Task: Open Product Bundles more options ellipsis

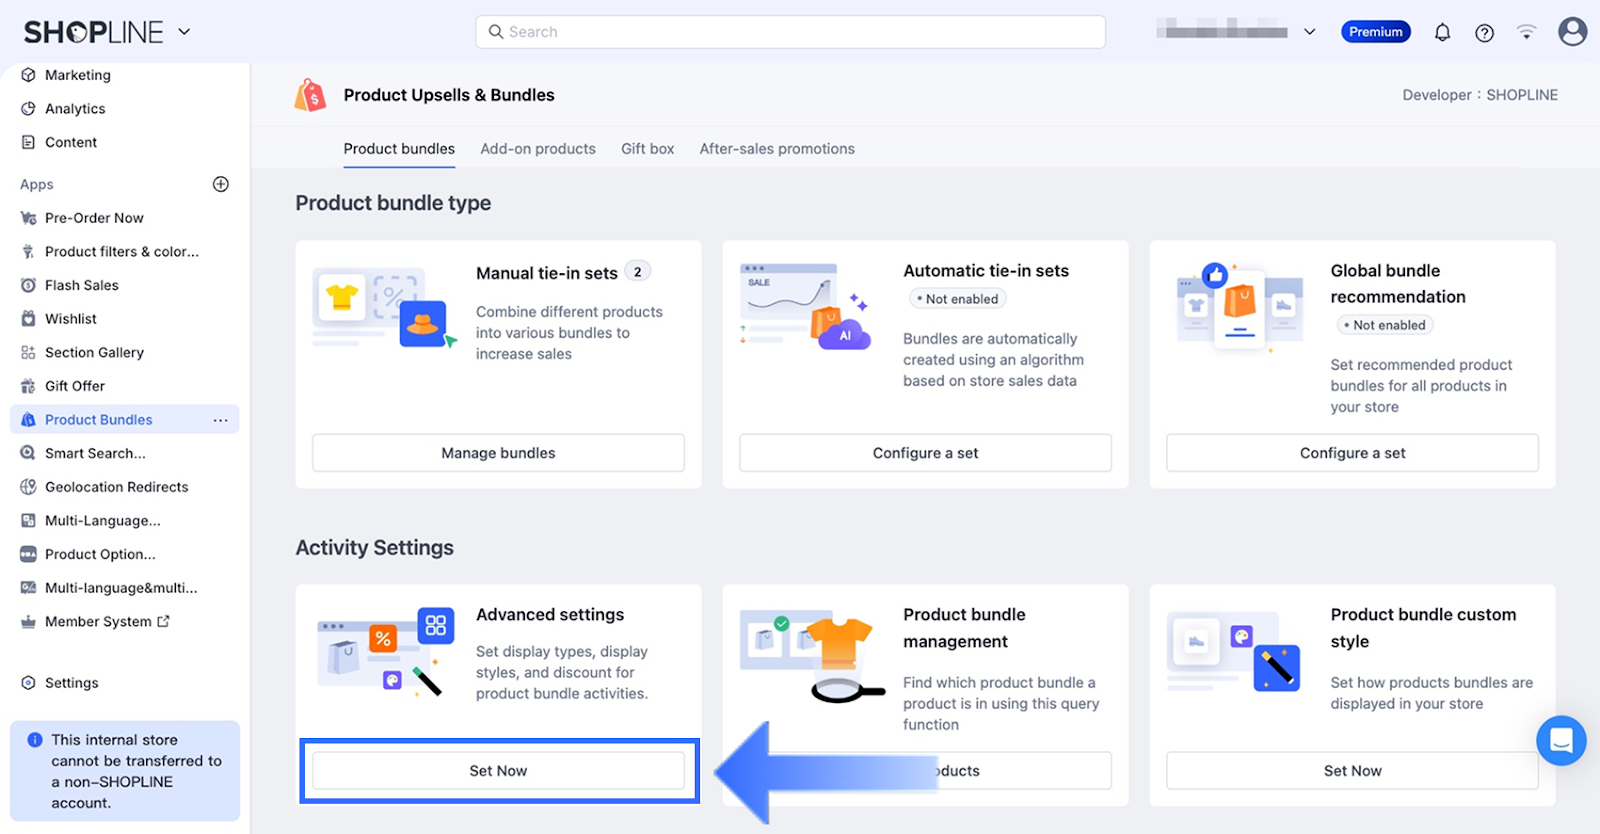Action: pyautogui.click(x=220, y=420)
